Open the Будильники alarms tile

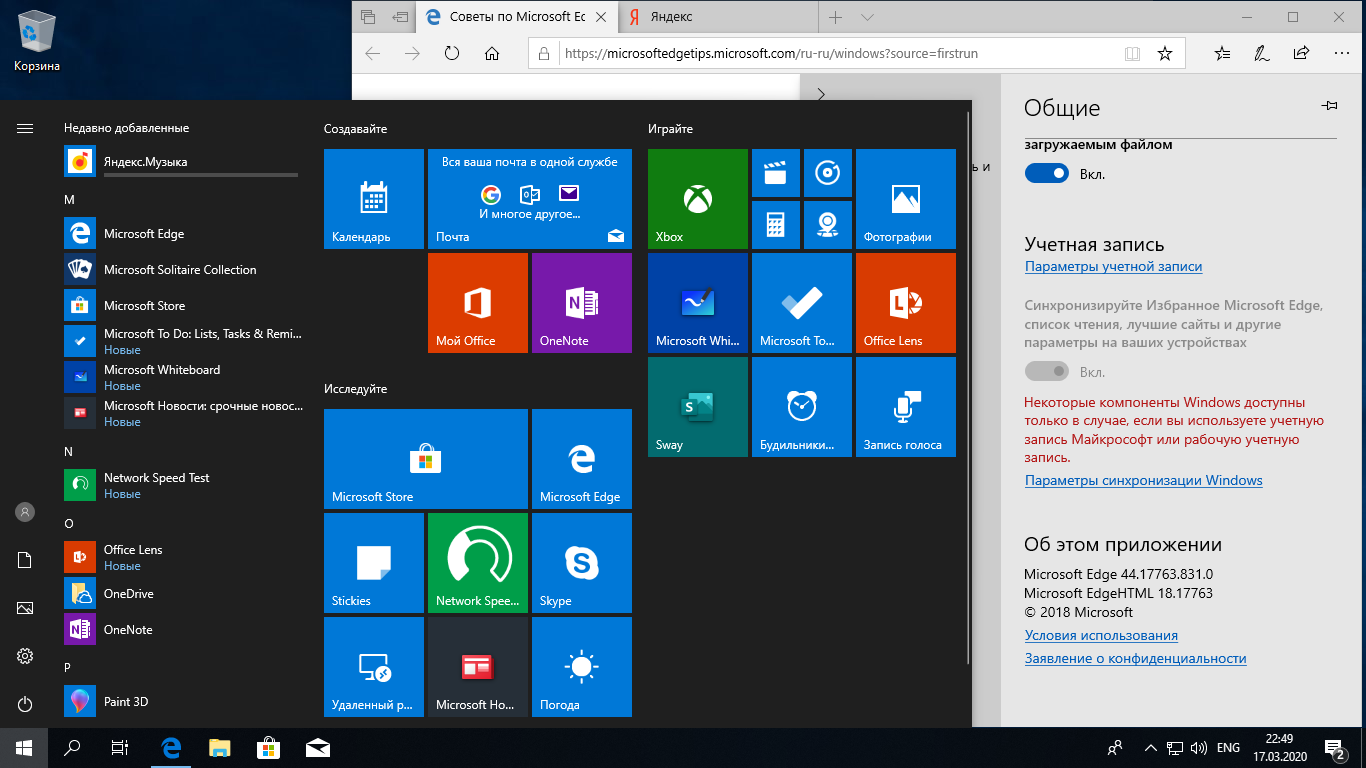(x=802, y=407)
